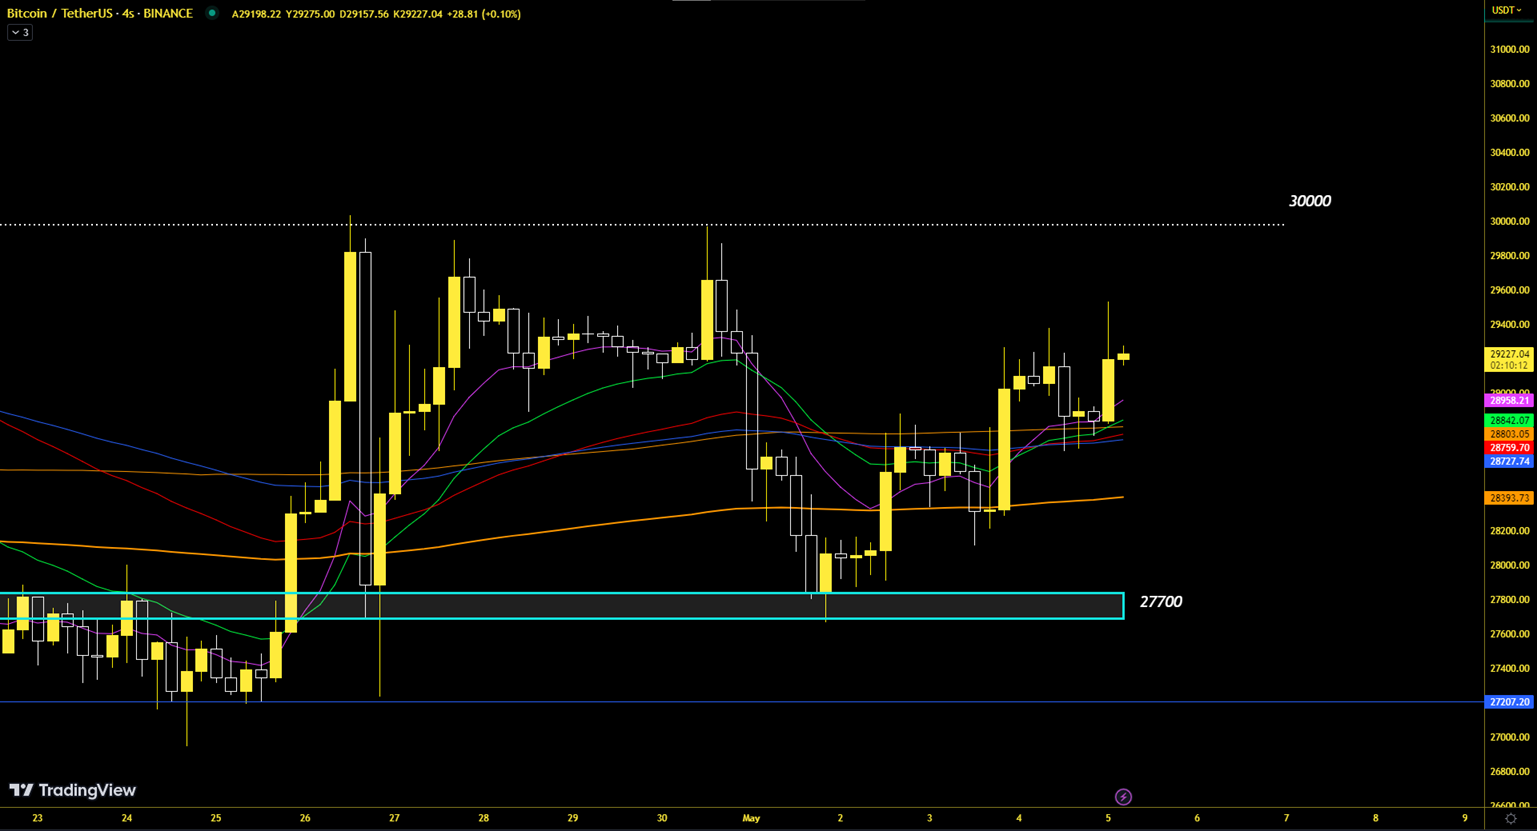The width and height of the screenshot is (1537, 831).
Task: Click the green market status dot
Action: point(212,13)
